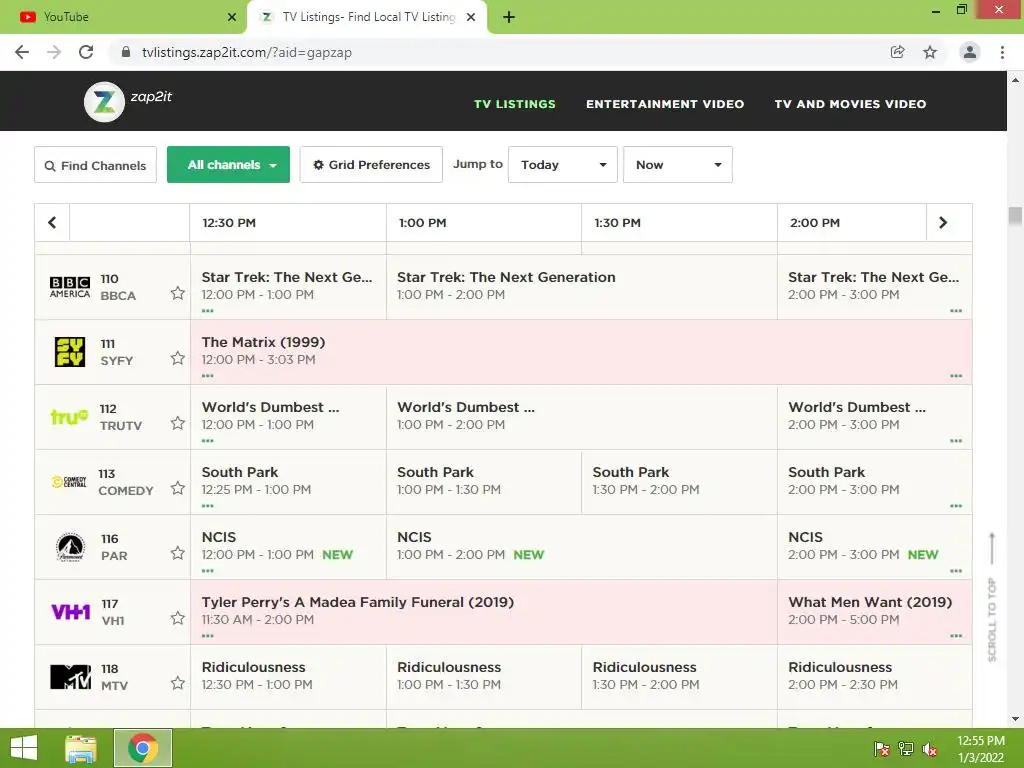1024x768 pixels.
Task: Click the SYFY channel logo
Action: (x=70, y=352)
